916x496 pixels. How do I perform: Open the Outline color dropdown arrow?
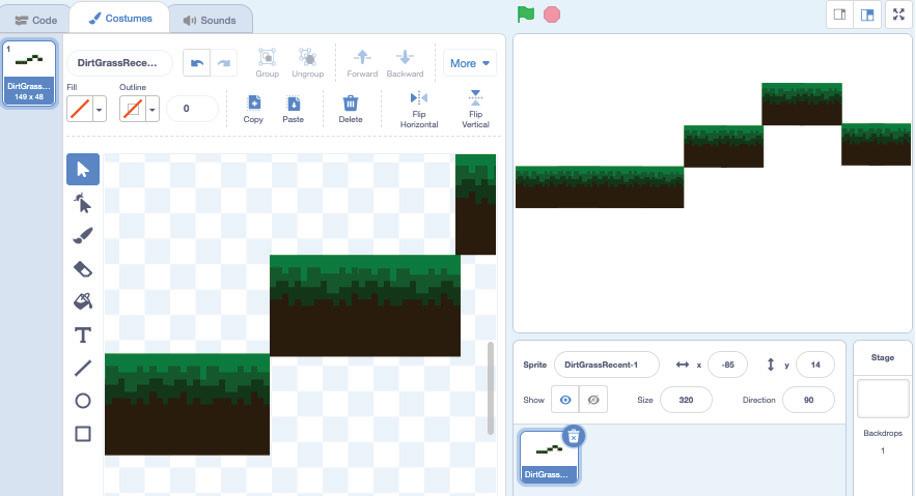(152, 109)
